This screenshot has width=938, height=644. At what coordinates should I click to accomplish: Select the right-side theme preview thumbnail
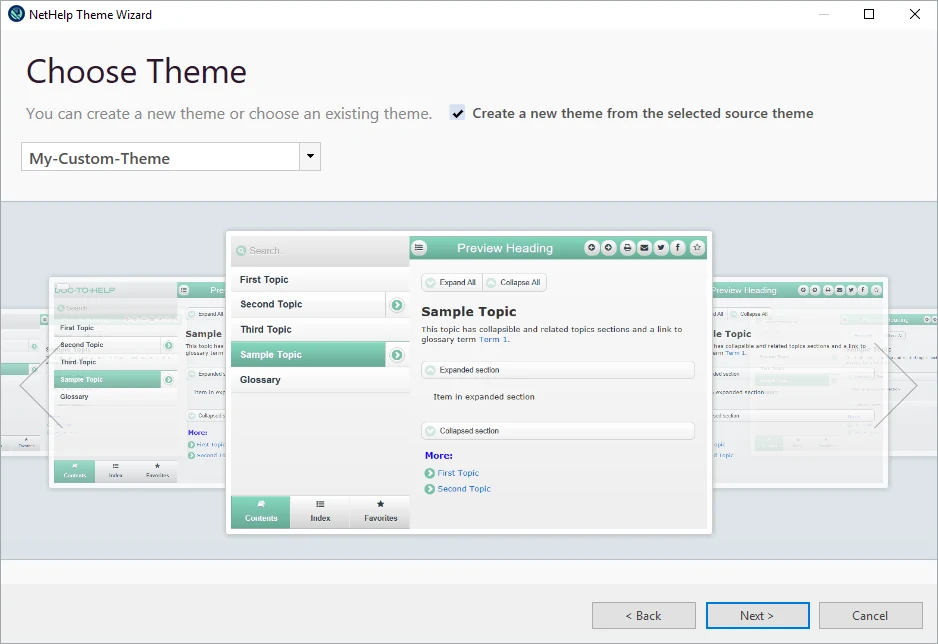click(x=800, y=383)
